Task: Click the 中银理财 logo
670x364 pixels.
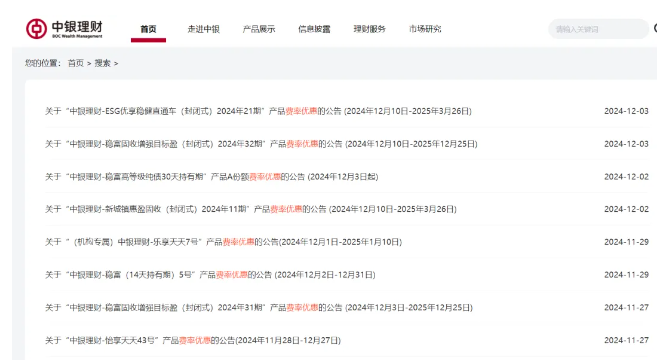Action: [x=64, y=29]
